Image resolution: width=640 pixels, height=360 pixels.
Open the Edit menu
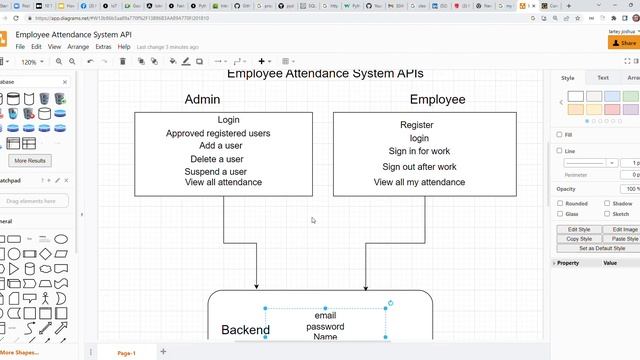point(36,47)
